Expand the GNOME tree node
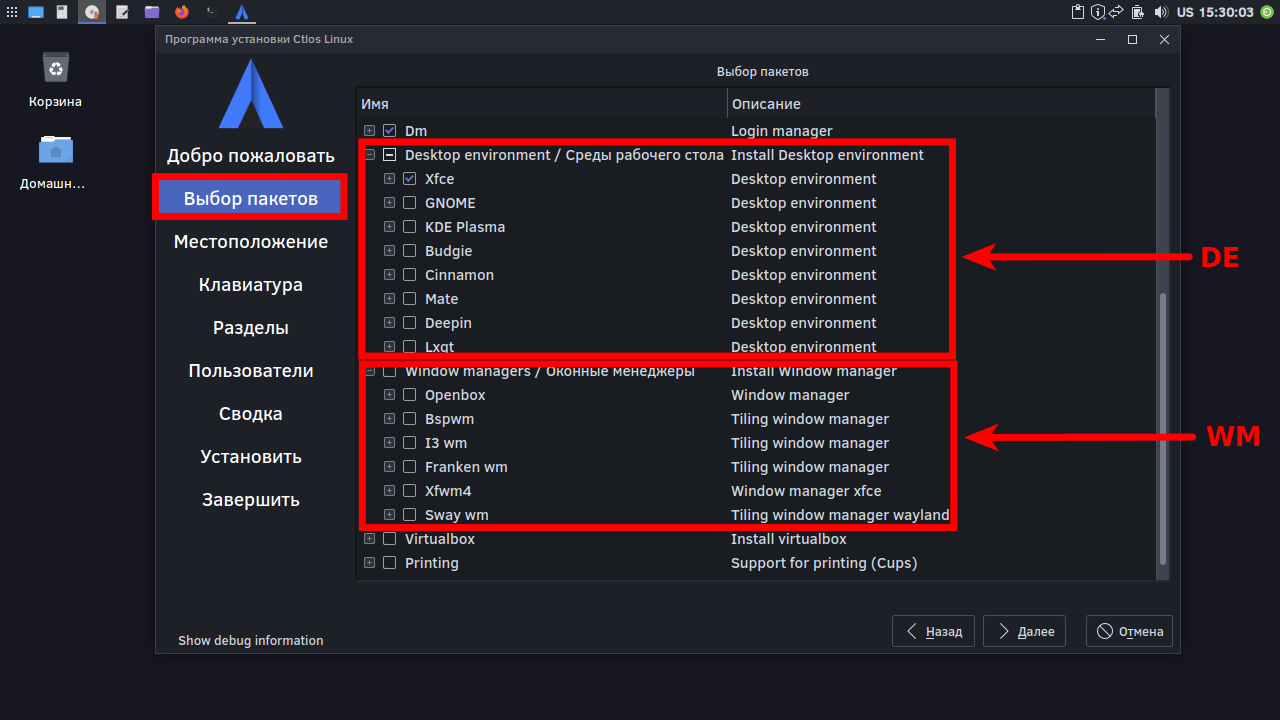Screen dimensions: 1280x720 pyautogui.click(x=390, y=203)
